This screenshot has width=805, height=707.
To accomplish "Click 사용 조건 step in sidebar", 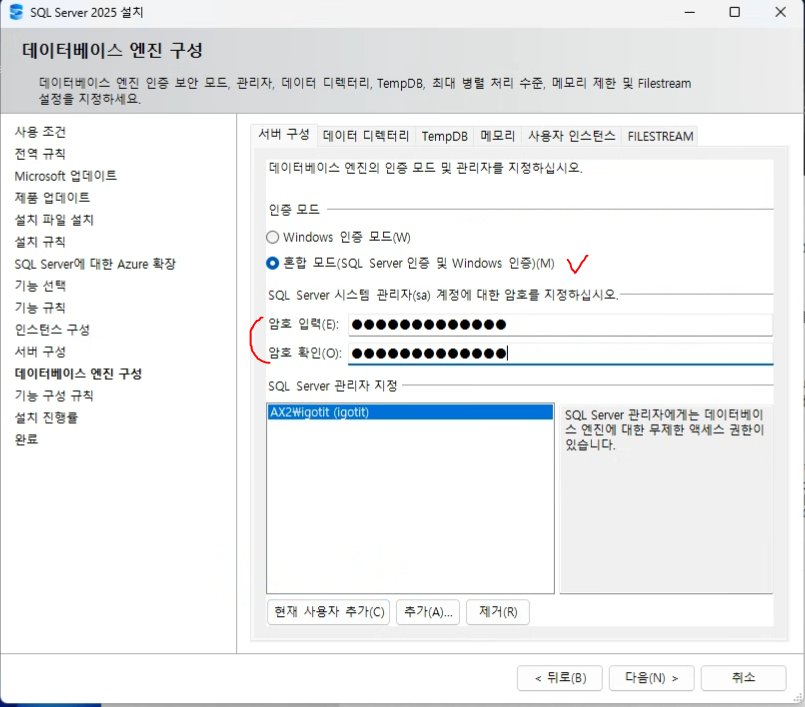I will coord(40,132).
